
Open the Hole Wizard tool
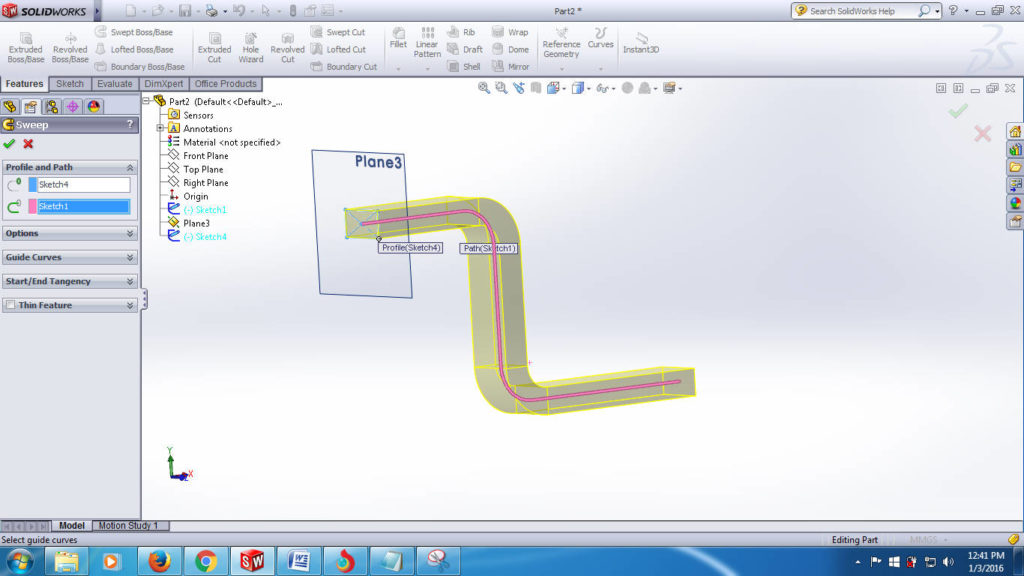251,46
